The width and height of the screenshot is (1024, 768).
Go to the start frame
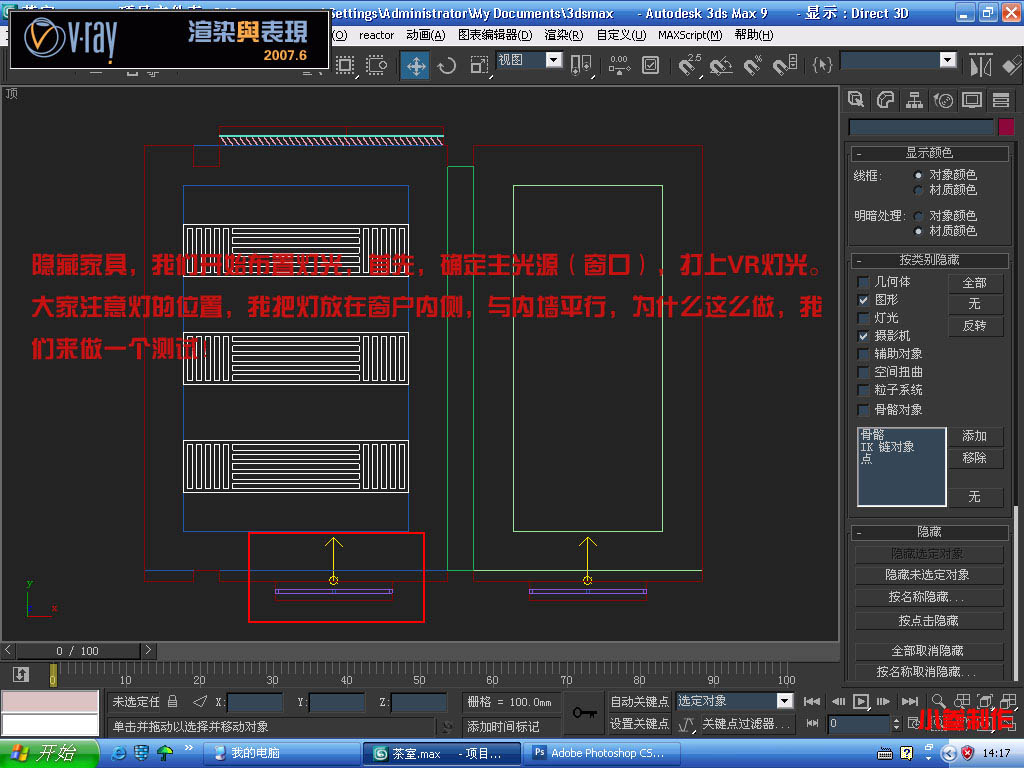point(812,701)
